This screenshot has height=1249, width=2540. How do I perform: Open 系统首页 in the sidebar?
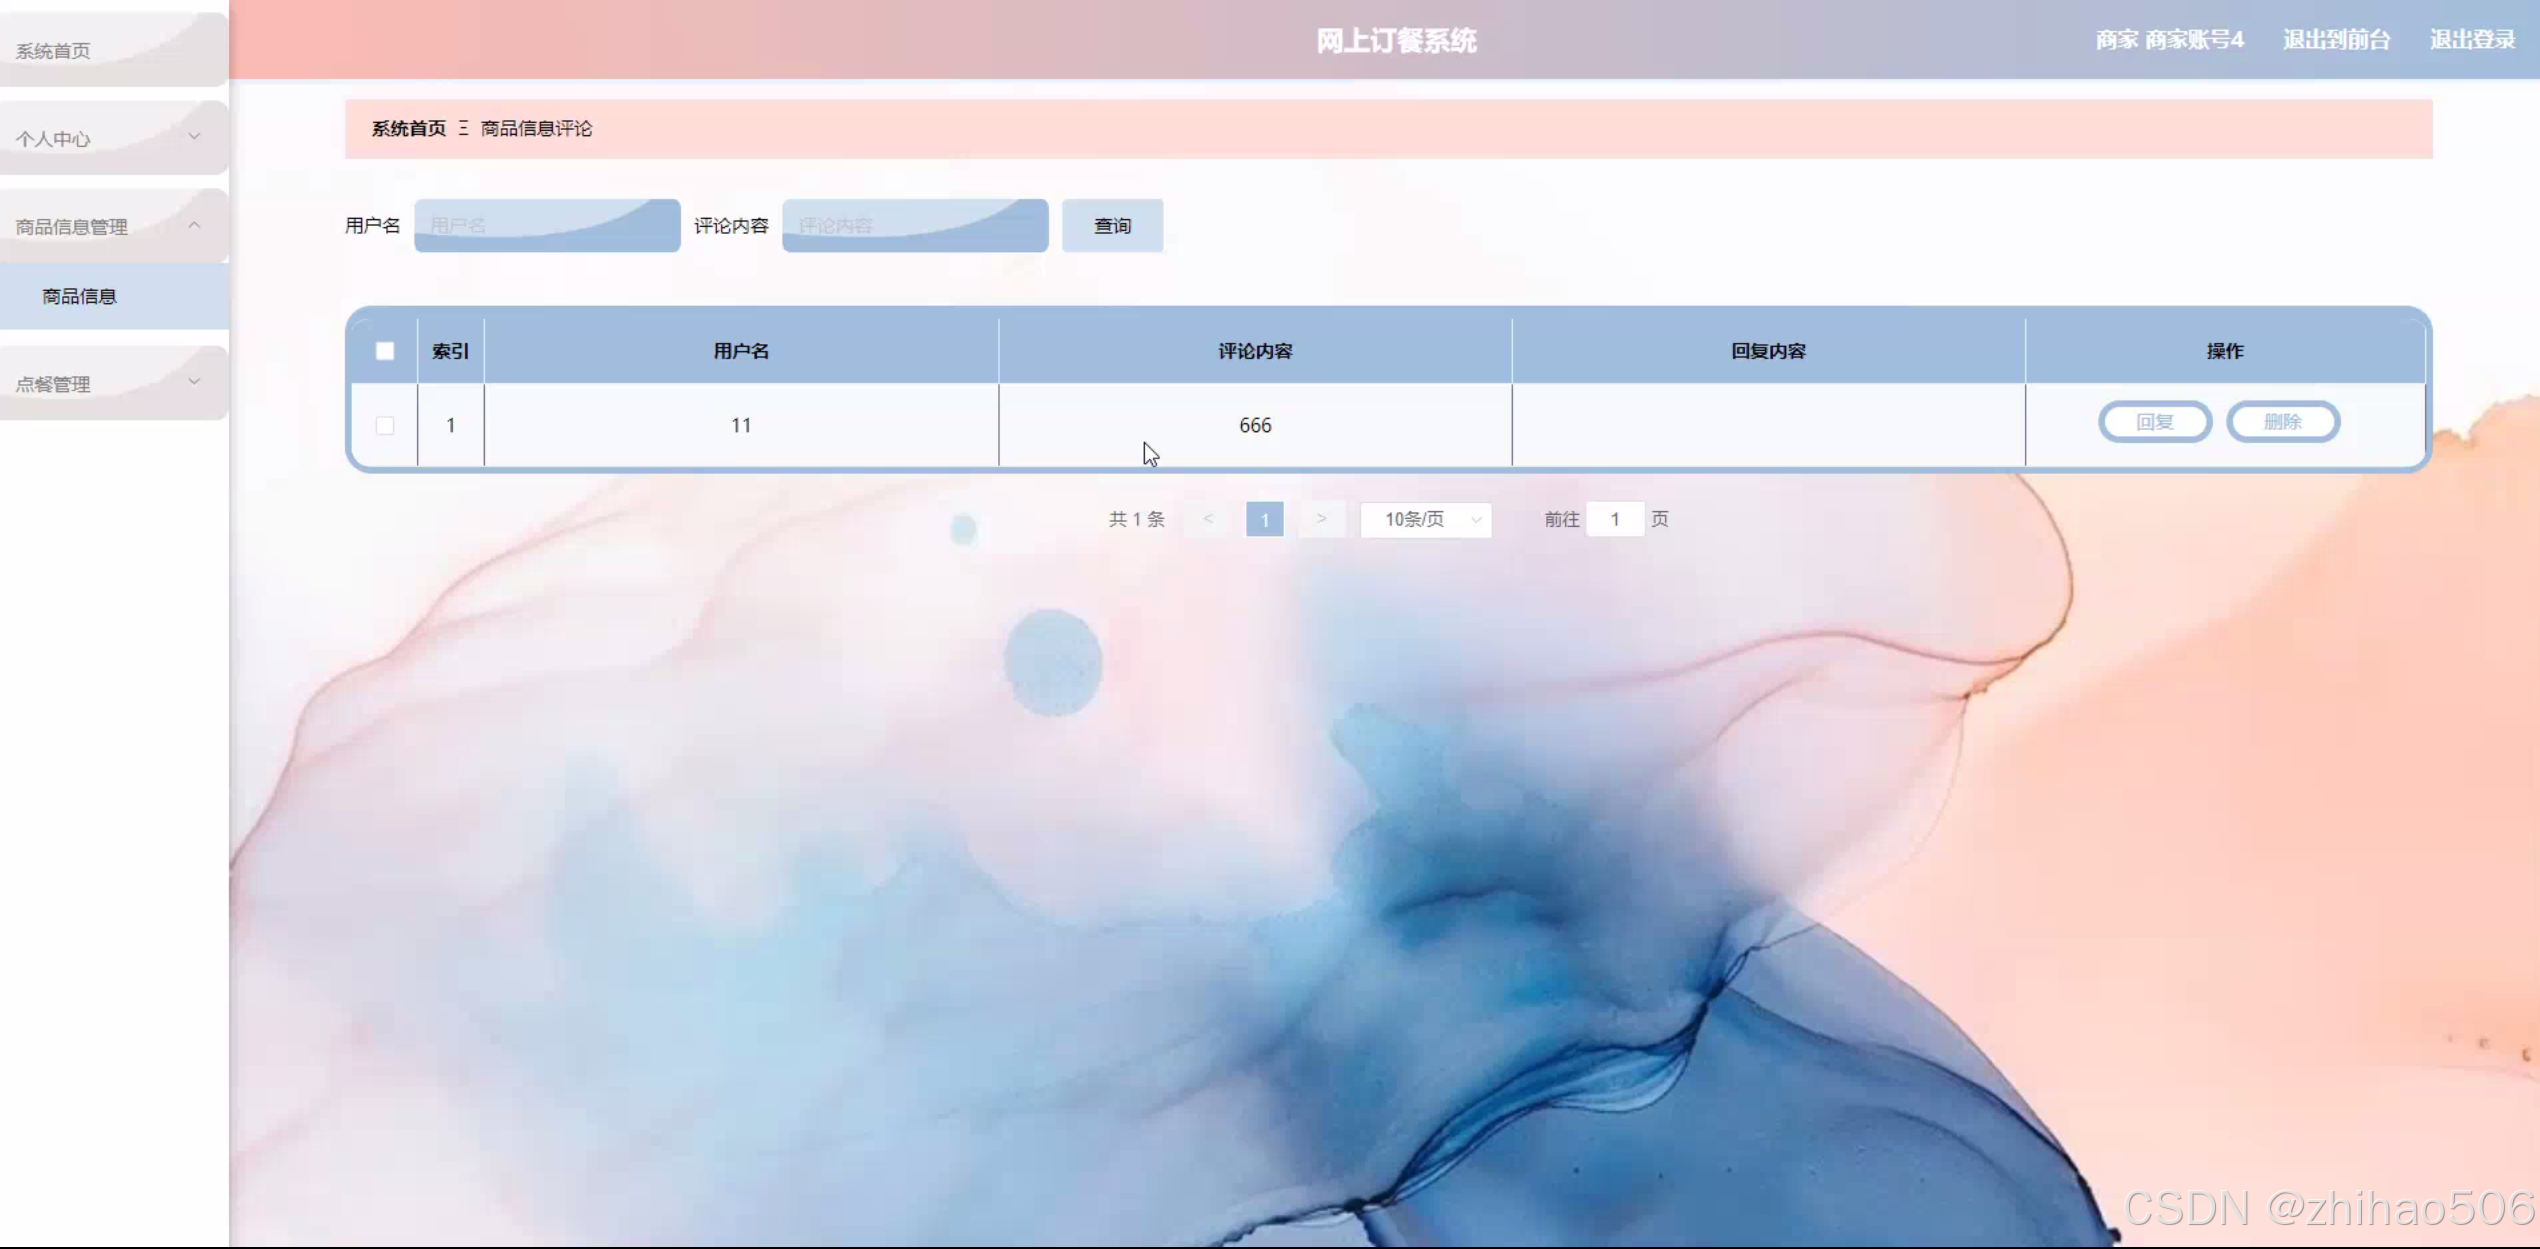pyautogui.click(x=54, y=51)
